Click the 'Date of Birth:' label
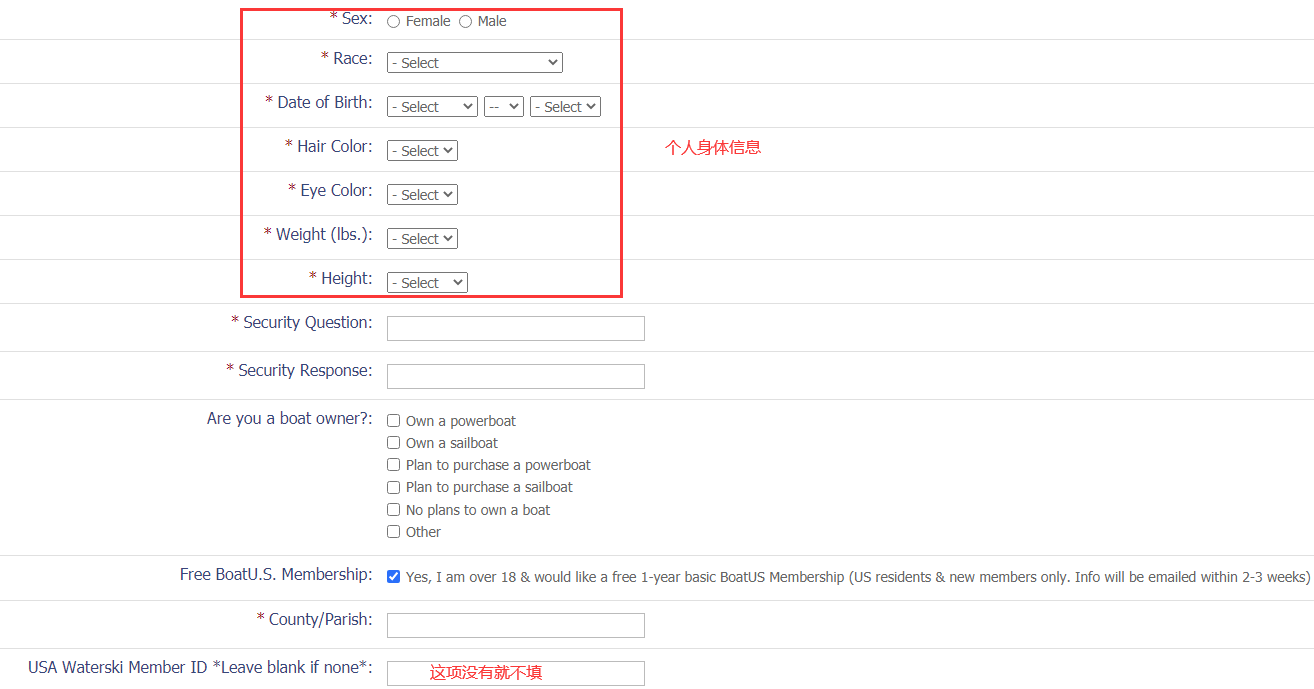Image resolution: width=1314 pixels, height=689 pixels. (325, 103)
